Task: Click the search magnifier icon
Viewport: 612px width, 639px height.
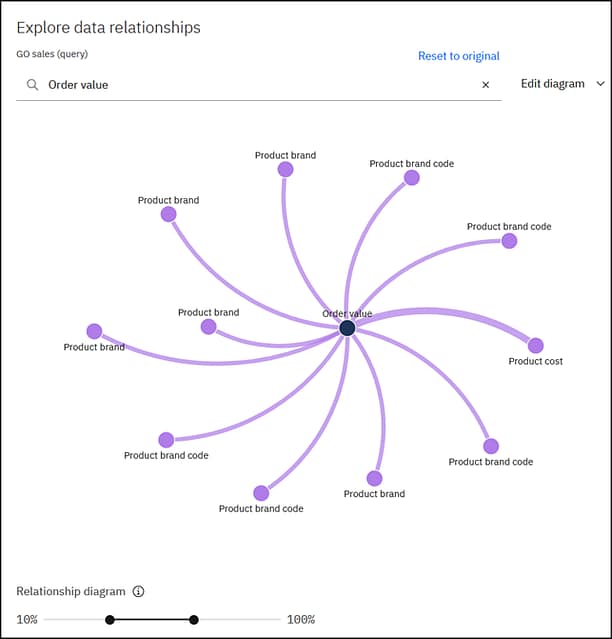Action: pyautogui.click(x=32, y=85)
